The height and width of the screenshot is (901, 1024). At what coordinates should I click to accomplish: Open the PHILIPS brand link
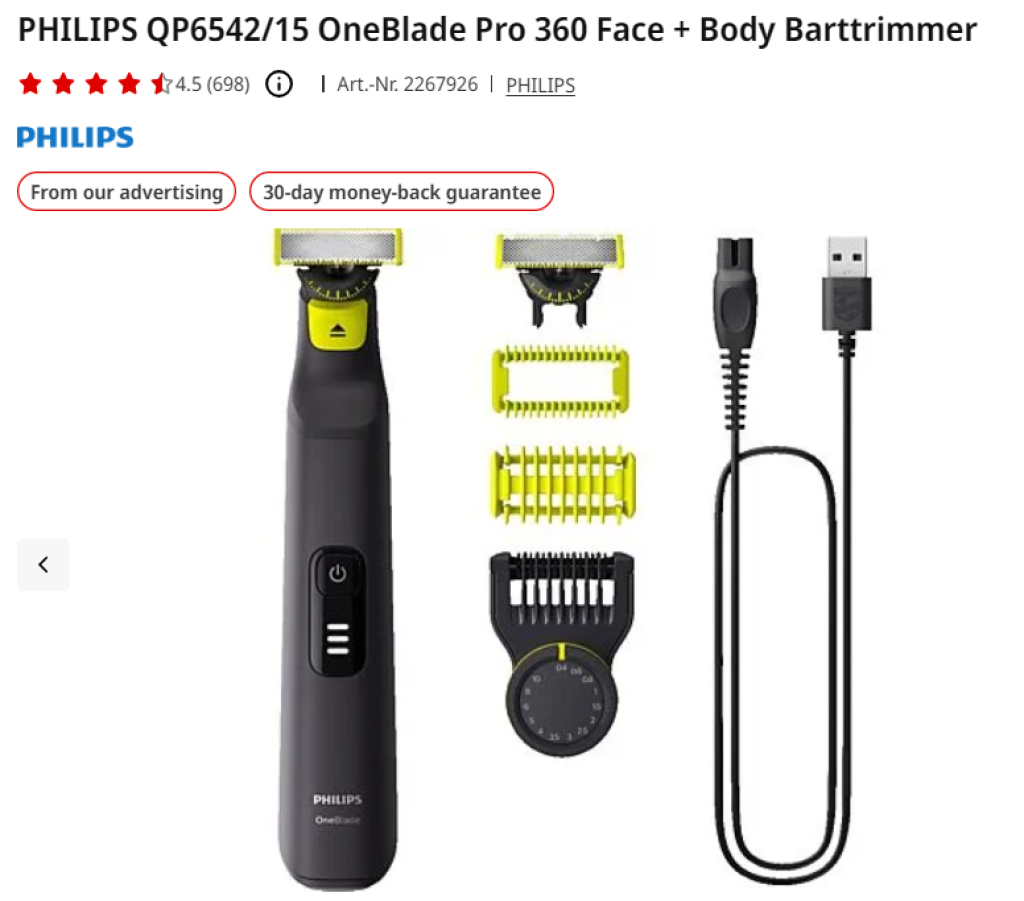coord(540,85)
